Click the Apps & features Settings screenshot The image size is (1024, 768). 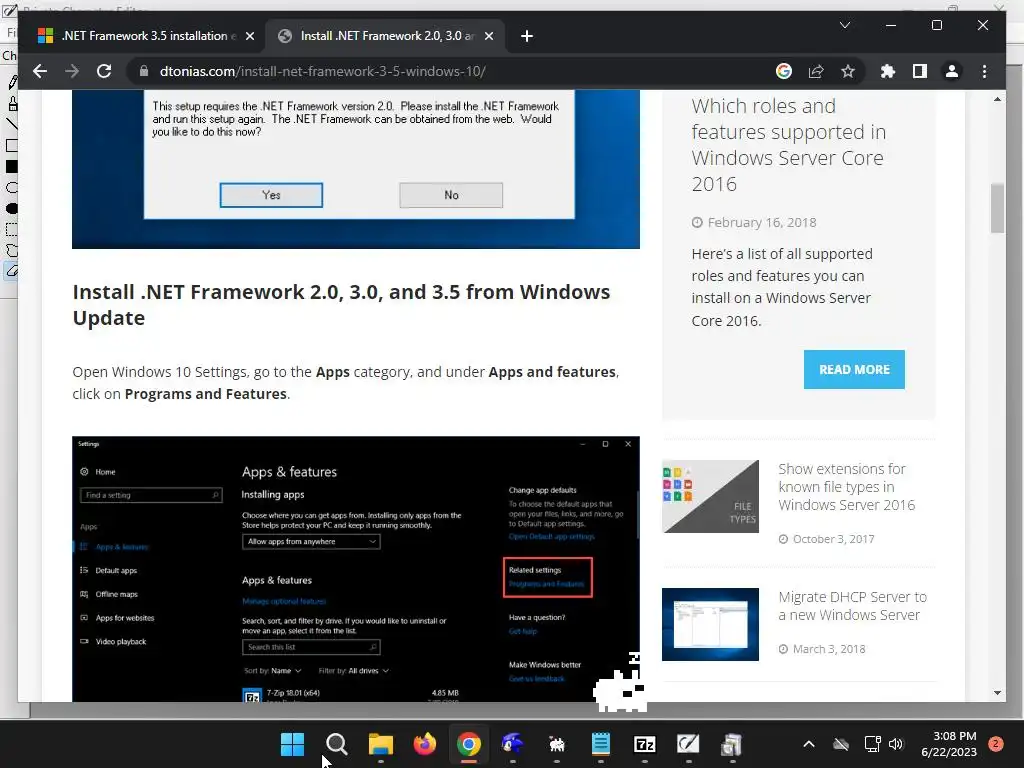click(356, 569)
